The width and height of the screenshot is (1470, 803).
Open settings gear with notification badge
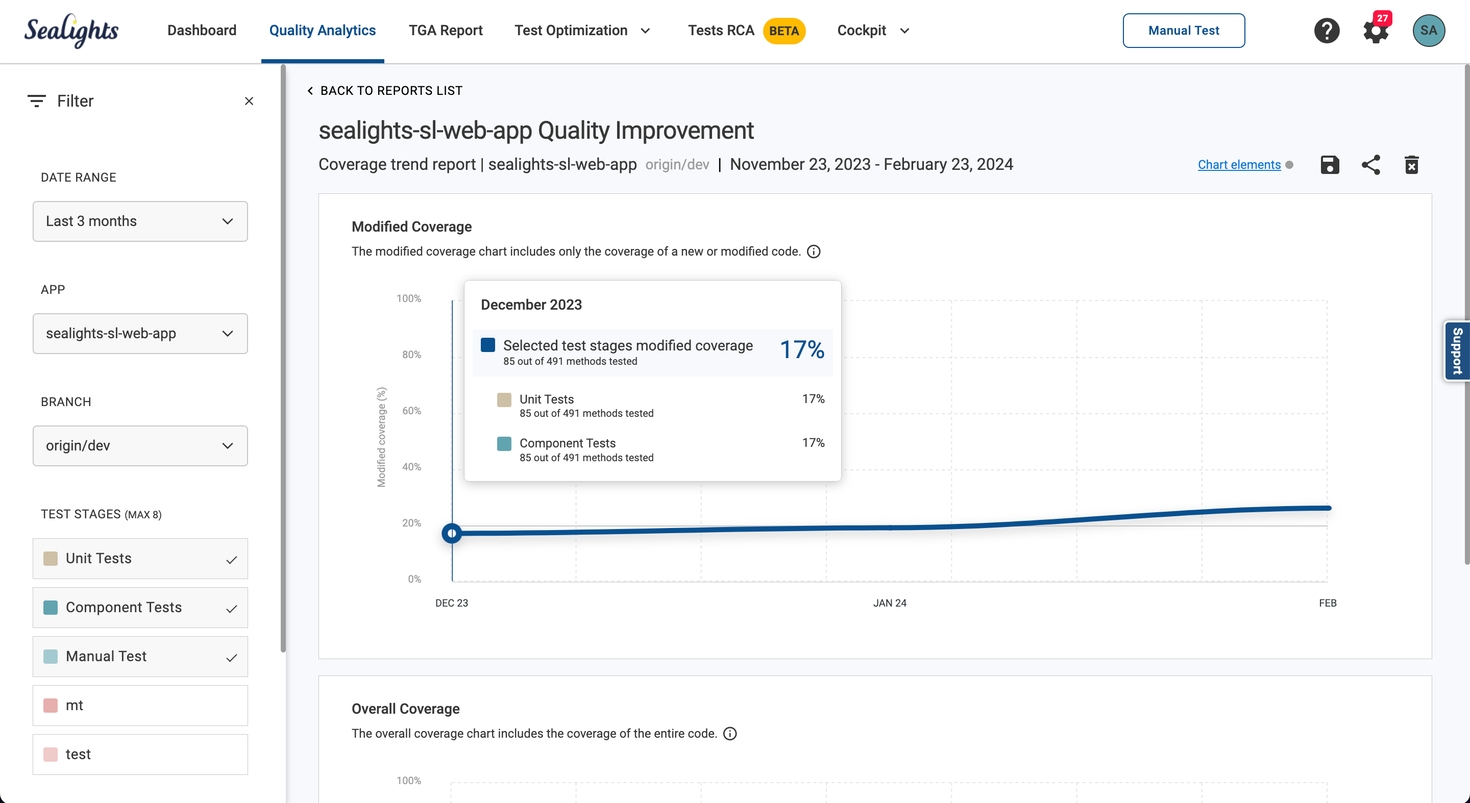click(1376, 31)
